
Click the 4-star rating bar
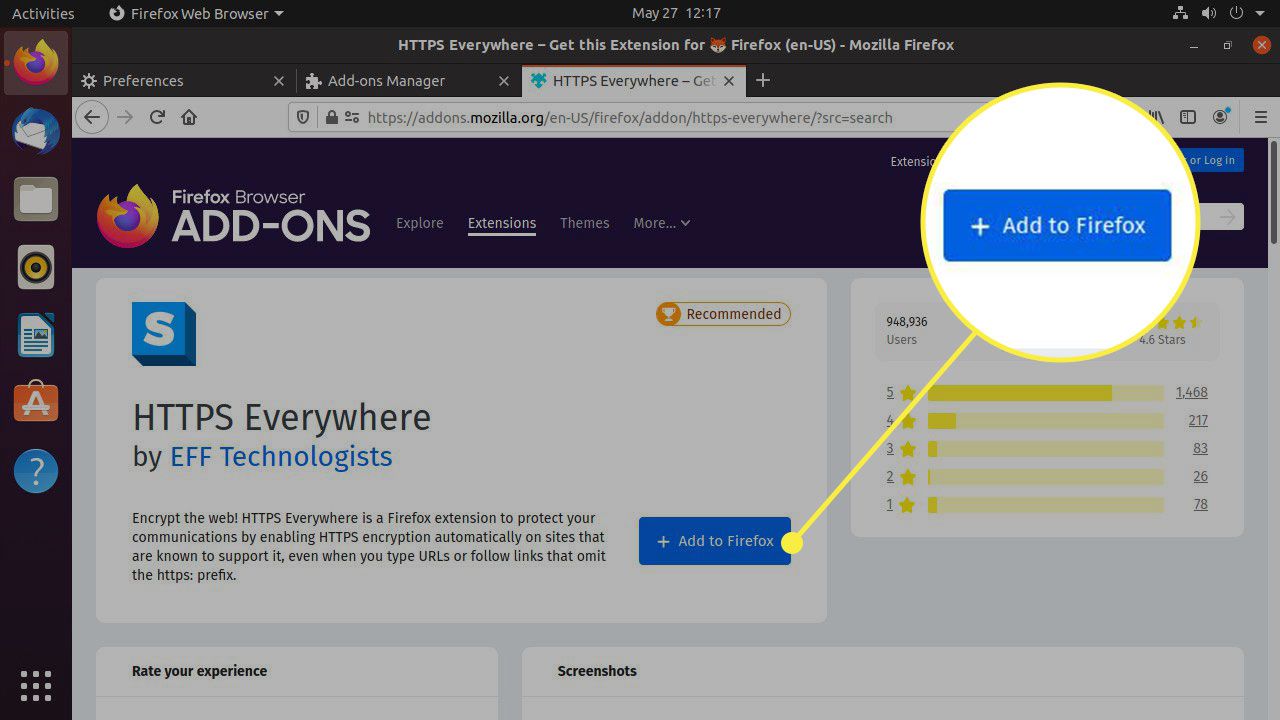(x=1046, y=421)
